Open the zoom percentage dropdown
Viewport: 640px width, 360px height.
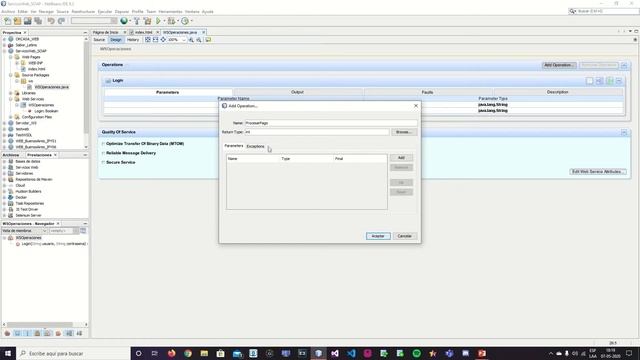point(184,40)
